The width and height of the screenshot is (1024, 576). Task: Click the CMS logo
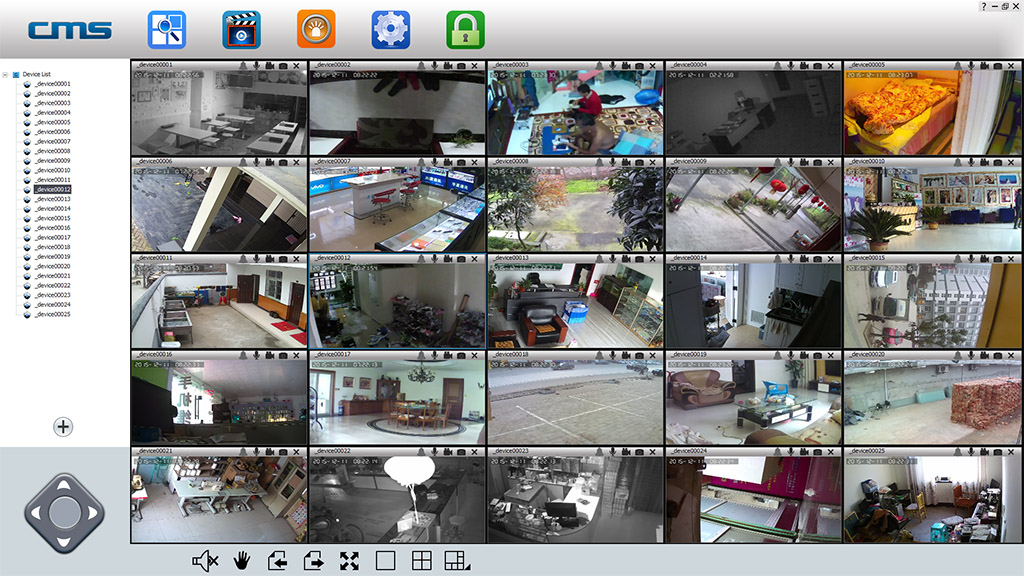coord(70,30)
